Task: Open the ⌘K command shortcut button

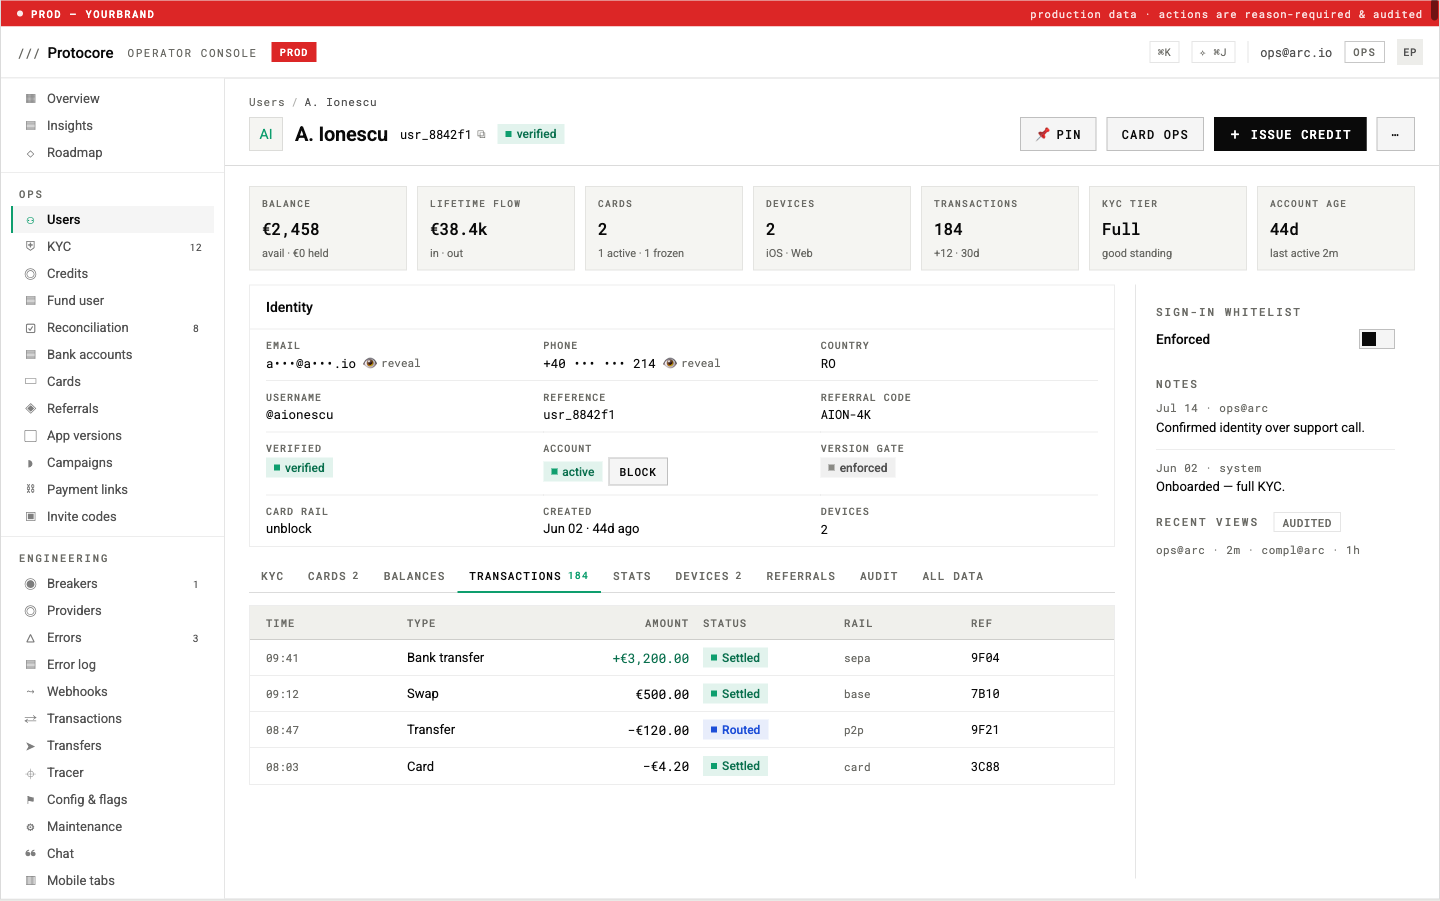Action: pyautogui.click(x=1164, y=53)
